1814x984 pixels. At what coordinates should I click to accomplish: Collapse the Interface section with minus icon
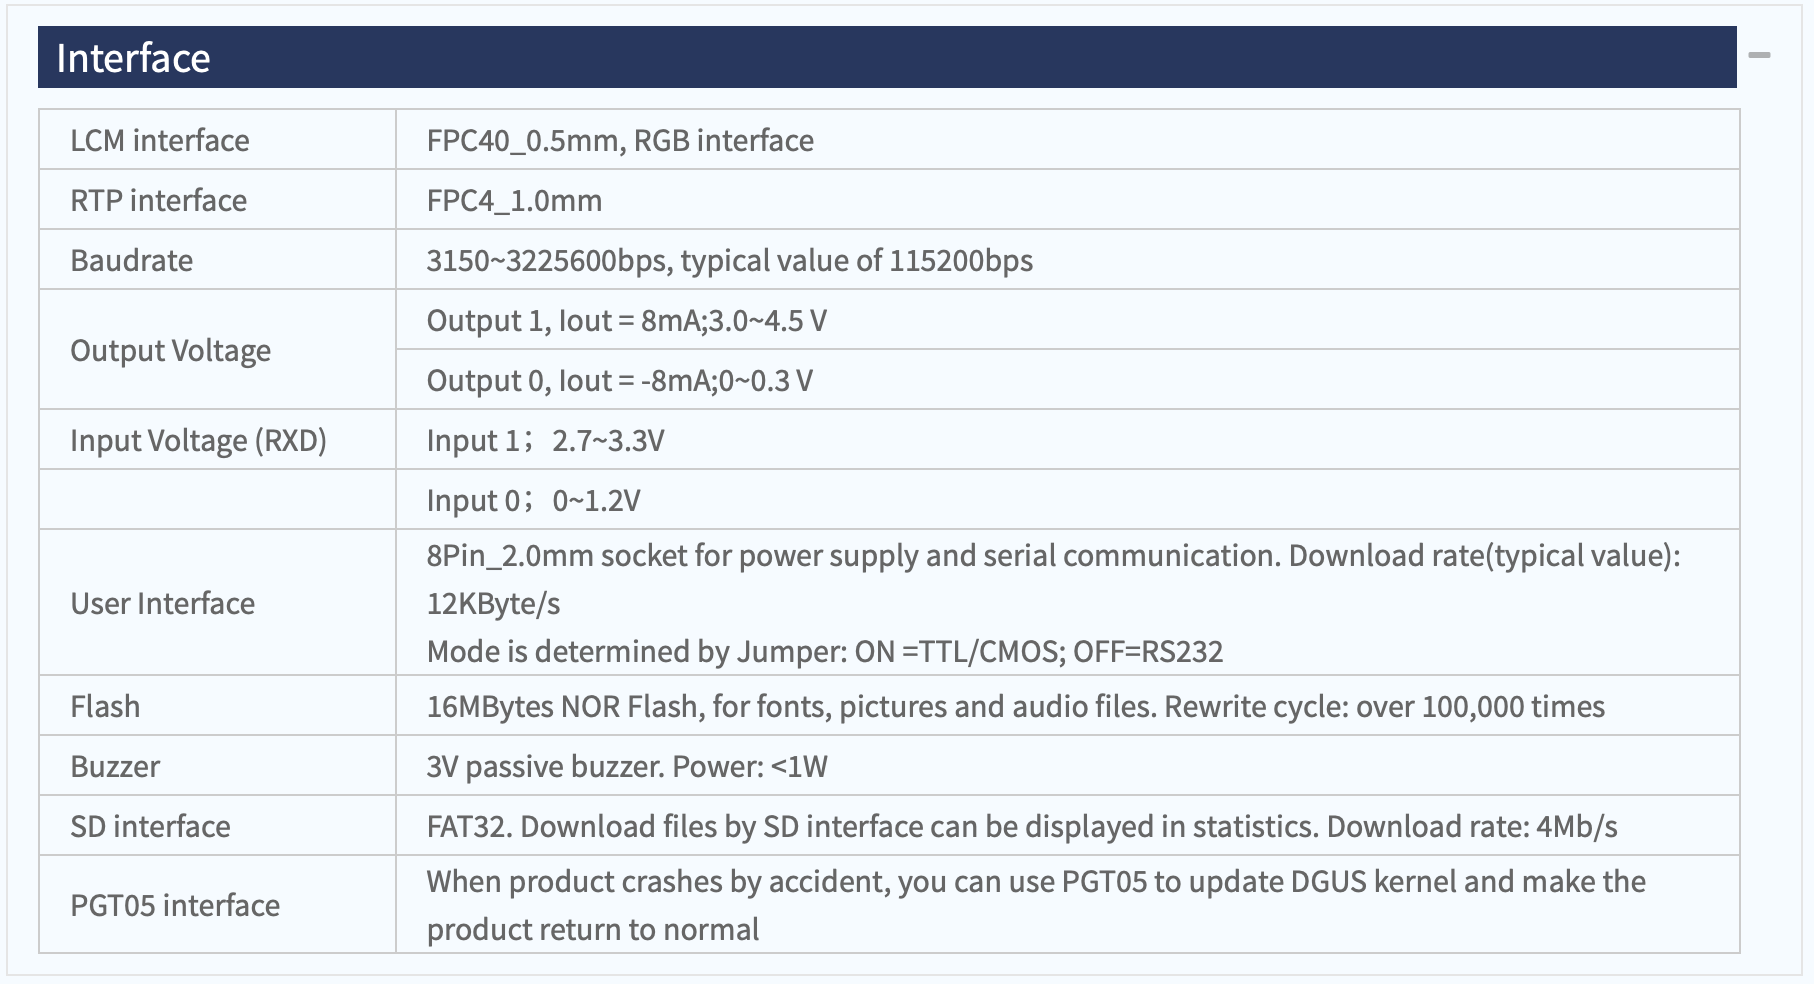click(1760, 55)
